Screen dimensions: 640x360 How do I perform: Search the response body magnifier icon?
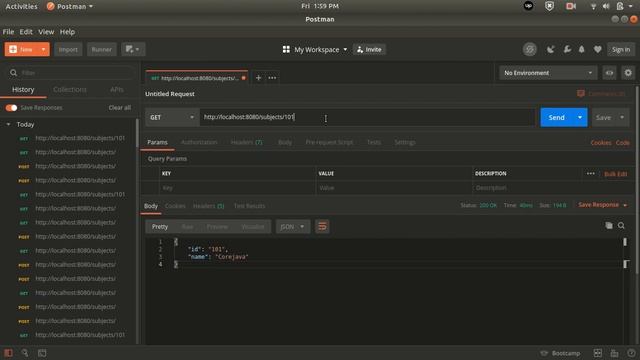point(621,226)
